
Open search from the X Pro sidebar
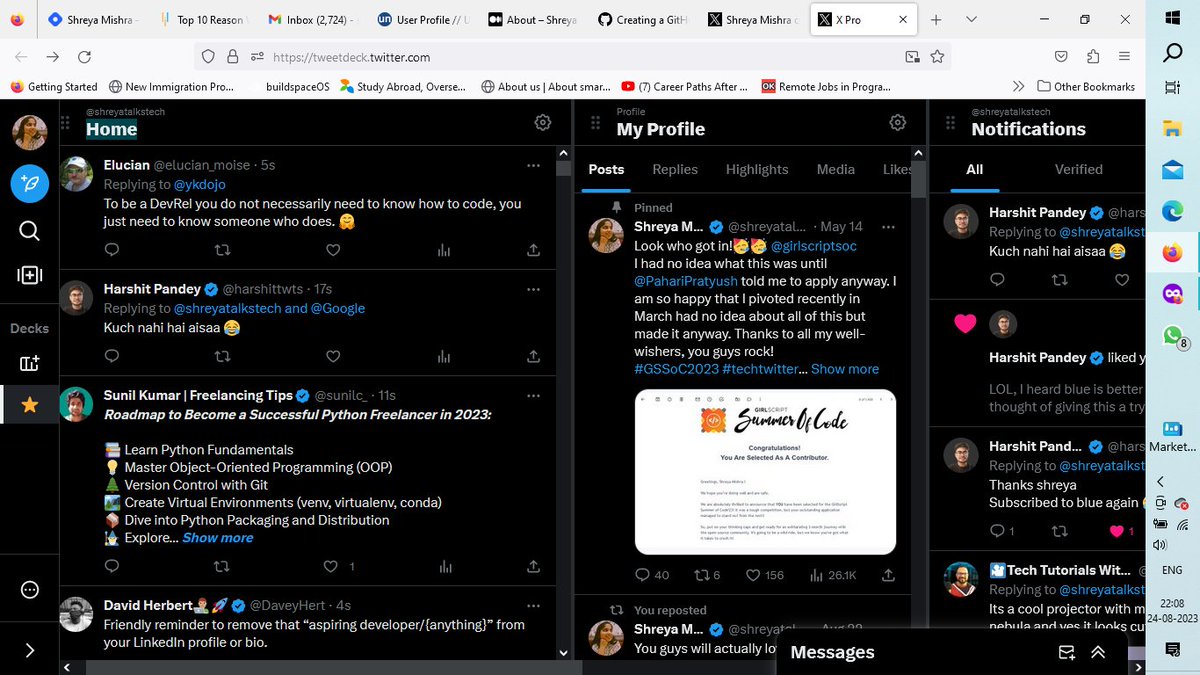pyautogui.click(x=29, y=231)
